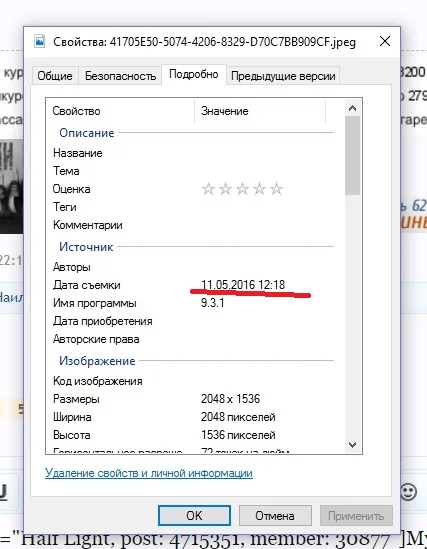This screenshot has width=427, height=549.
Task: Click the smiley emoji icon in forum editor
Action: (408, 492)
